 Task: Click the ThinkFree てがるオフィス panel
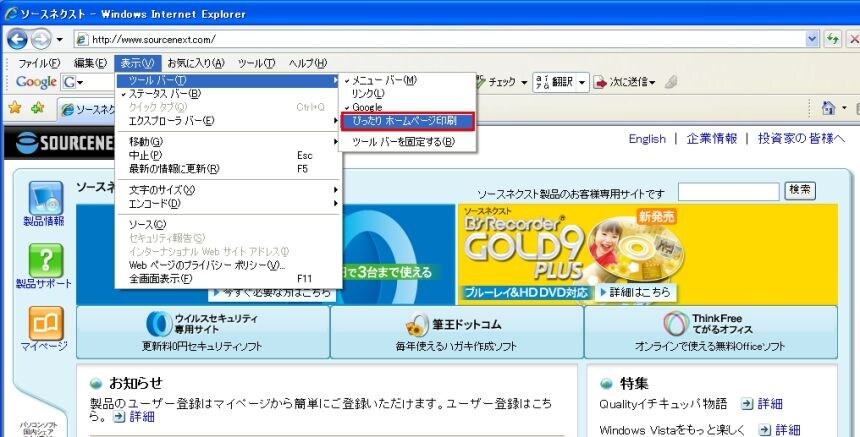click(x=711, y=332)
